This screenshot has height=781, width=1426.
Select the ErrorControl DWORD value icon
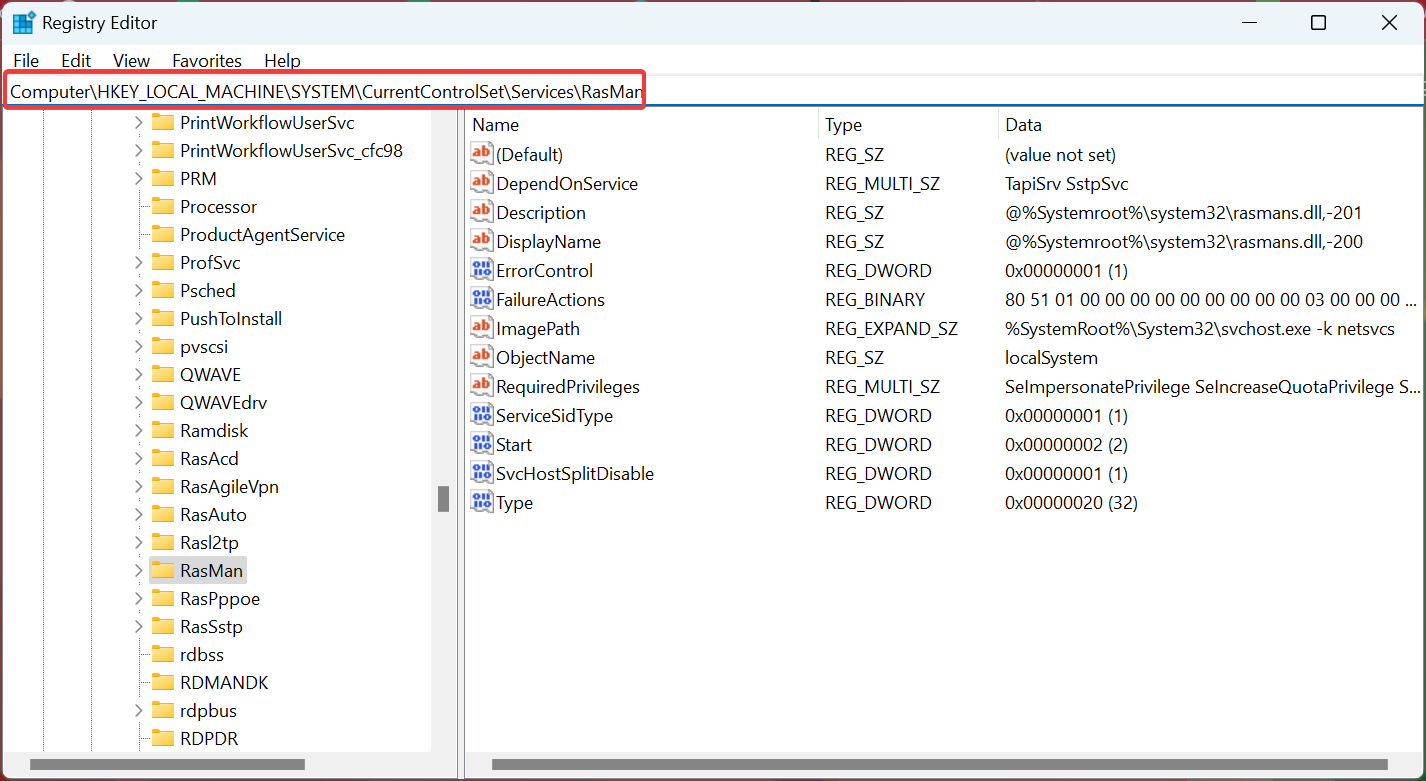point(482,270)
